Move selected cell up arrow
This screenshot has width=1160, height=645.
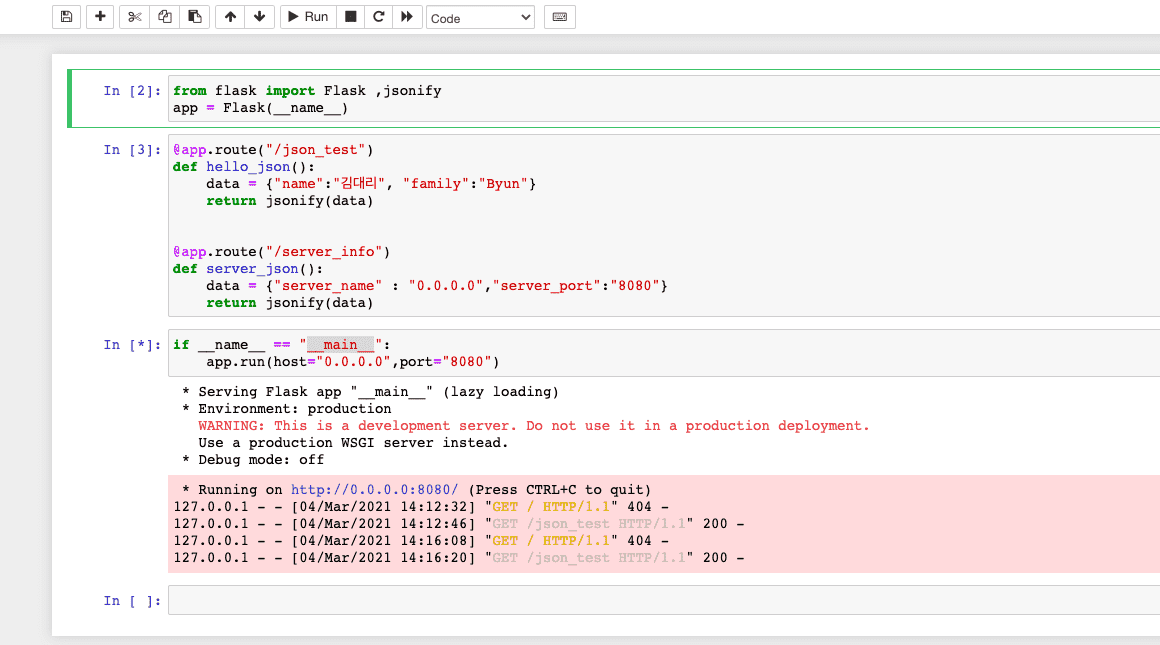(230, 17)
